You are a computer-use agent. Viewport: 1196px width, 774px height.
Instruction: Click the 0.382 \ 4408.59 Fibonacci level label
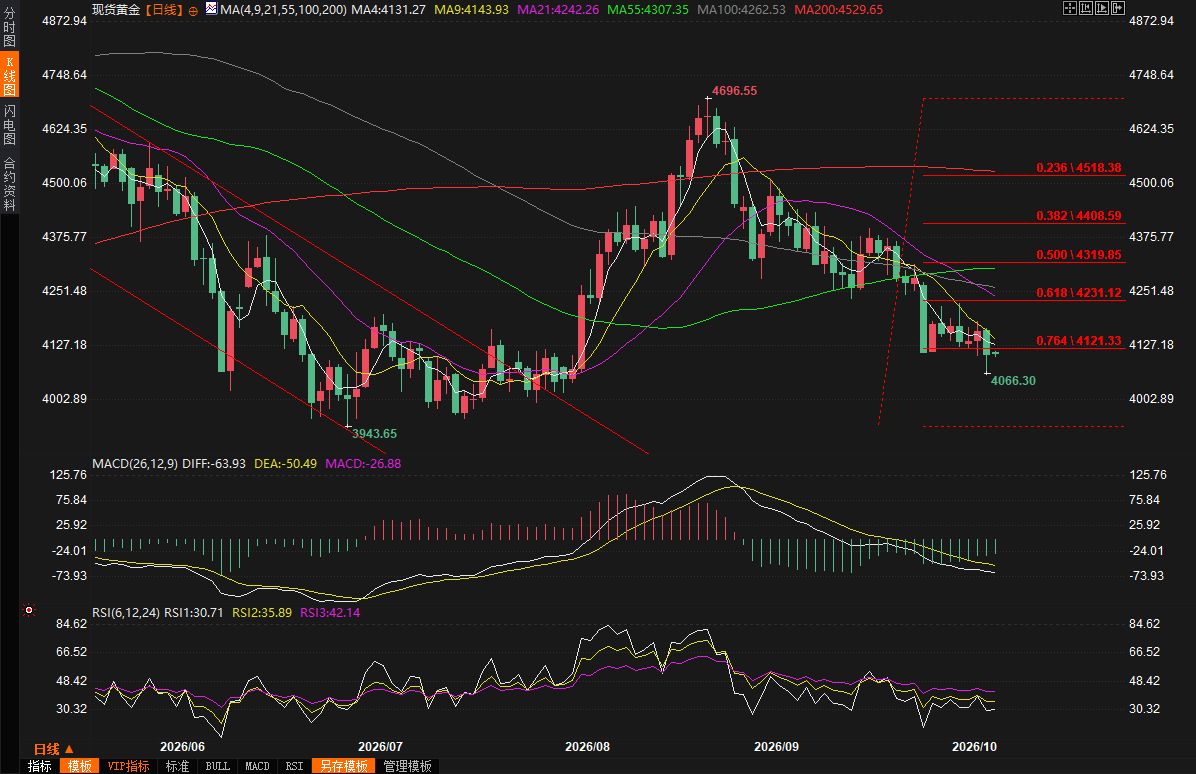1079,216
